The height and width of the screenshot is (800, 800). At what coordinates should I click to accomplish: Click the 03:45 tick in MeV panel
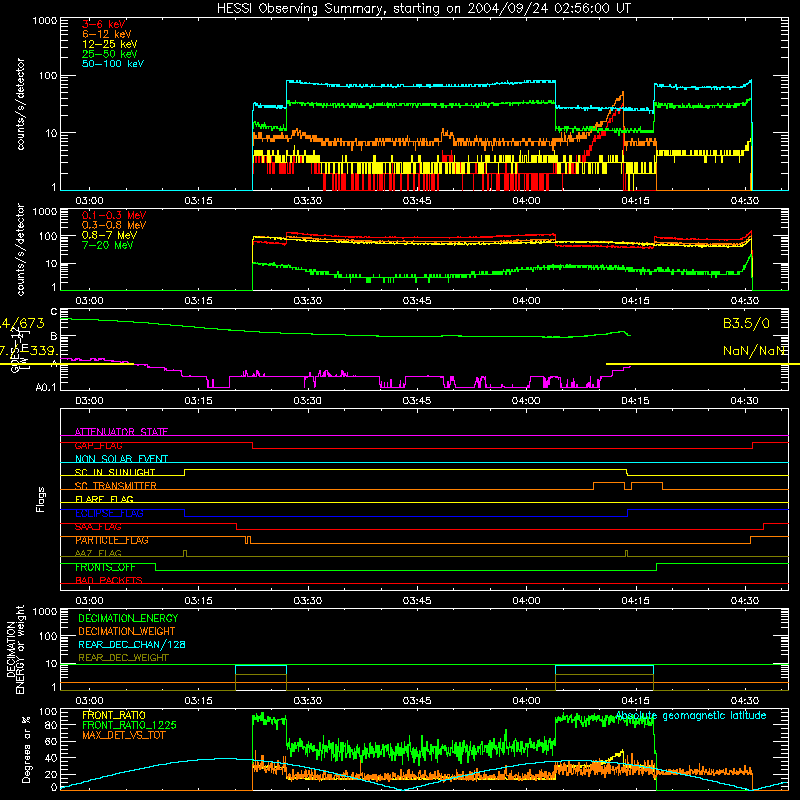(x=417, y=301)
